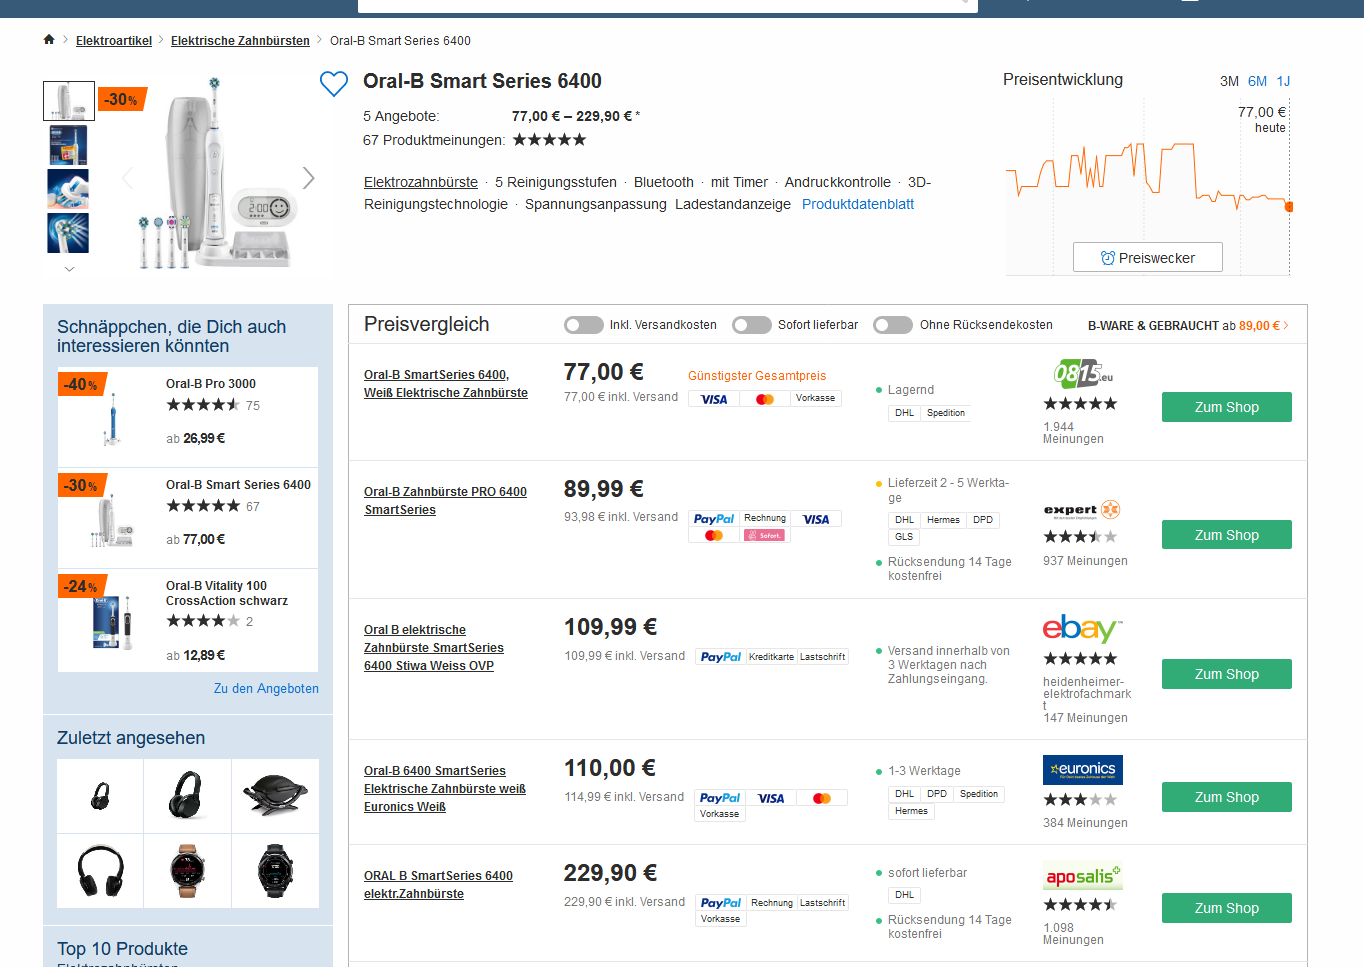Click the euronics shop logo
The image size is (1364, 967).
pos(1082,770)
